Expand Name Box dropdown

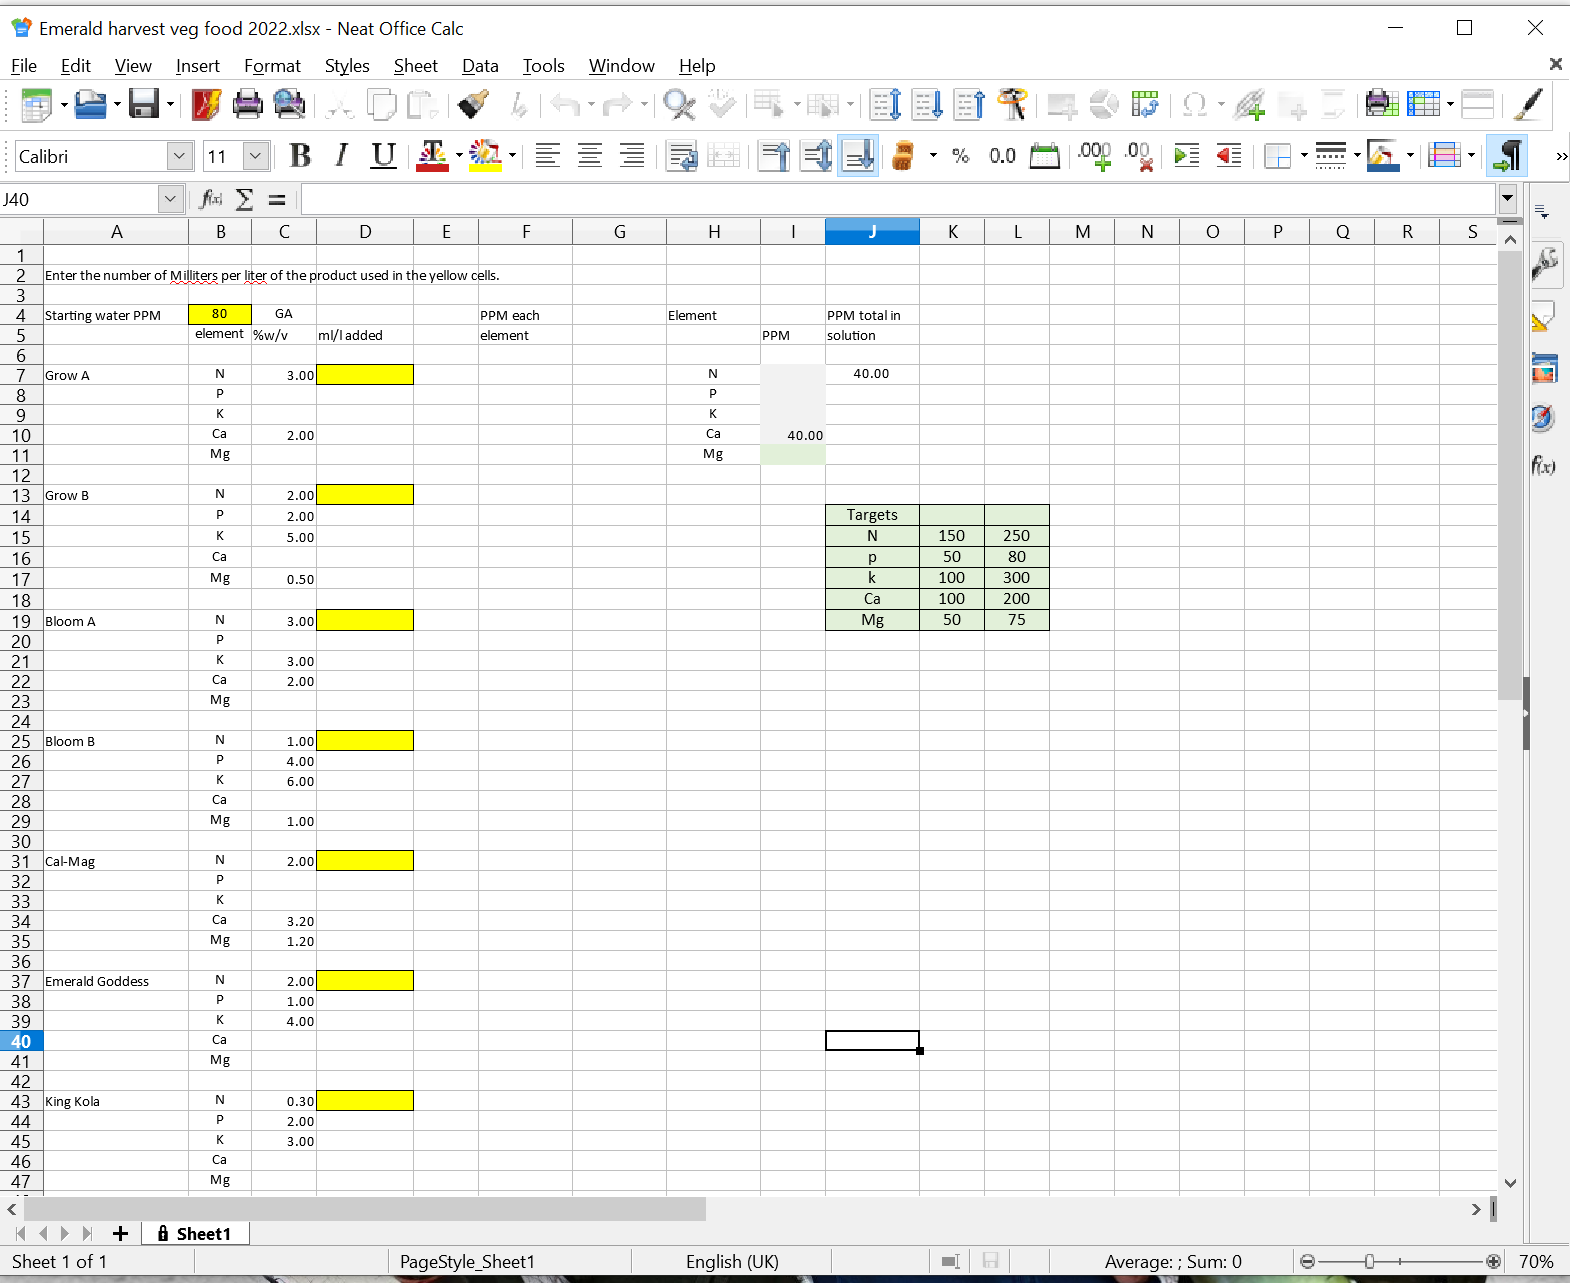click(171, 199)
